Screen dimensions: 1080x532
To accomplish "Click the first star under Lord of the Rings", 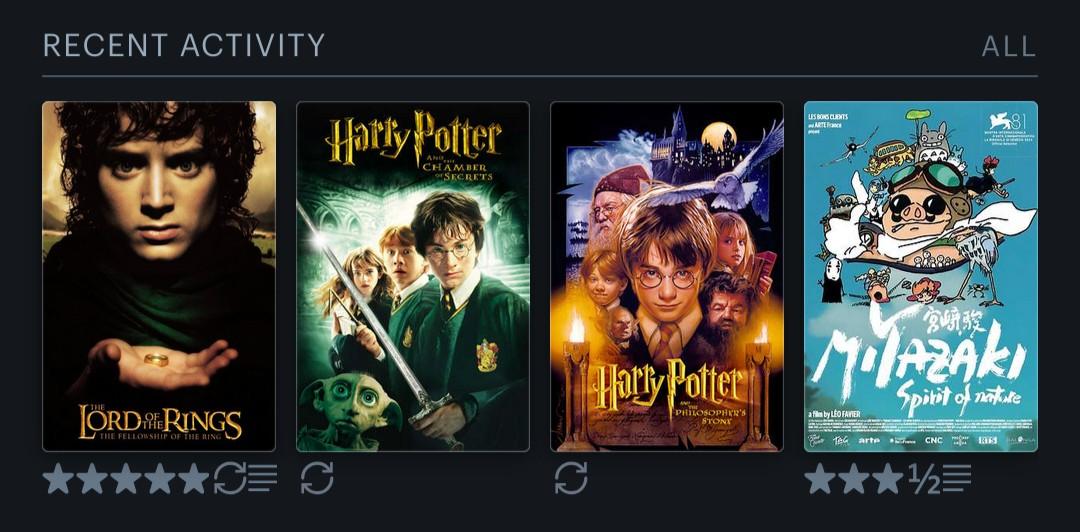I will pyautogui.click(x=59, y=478).
